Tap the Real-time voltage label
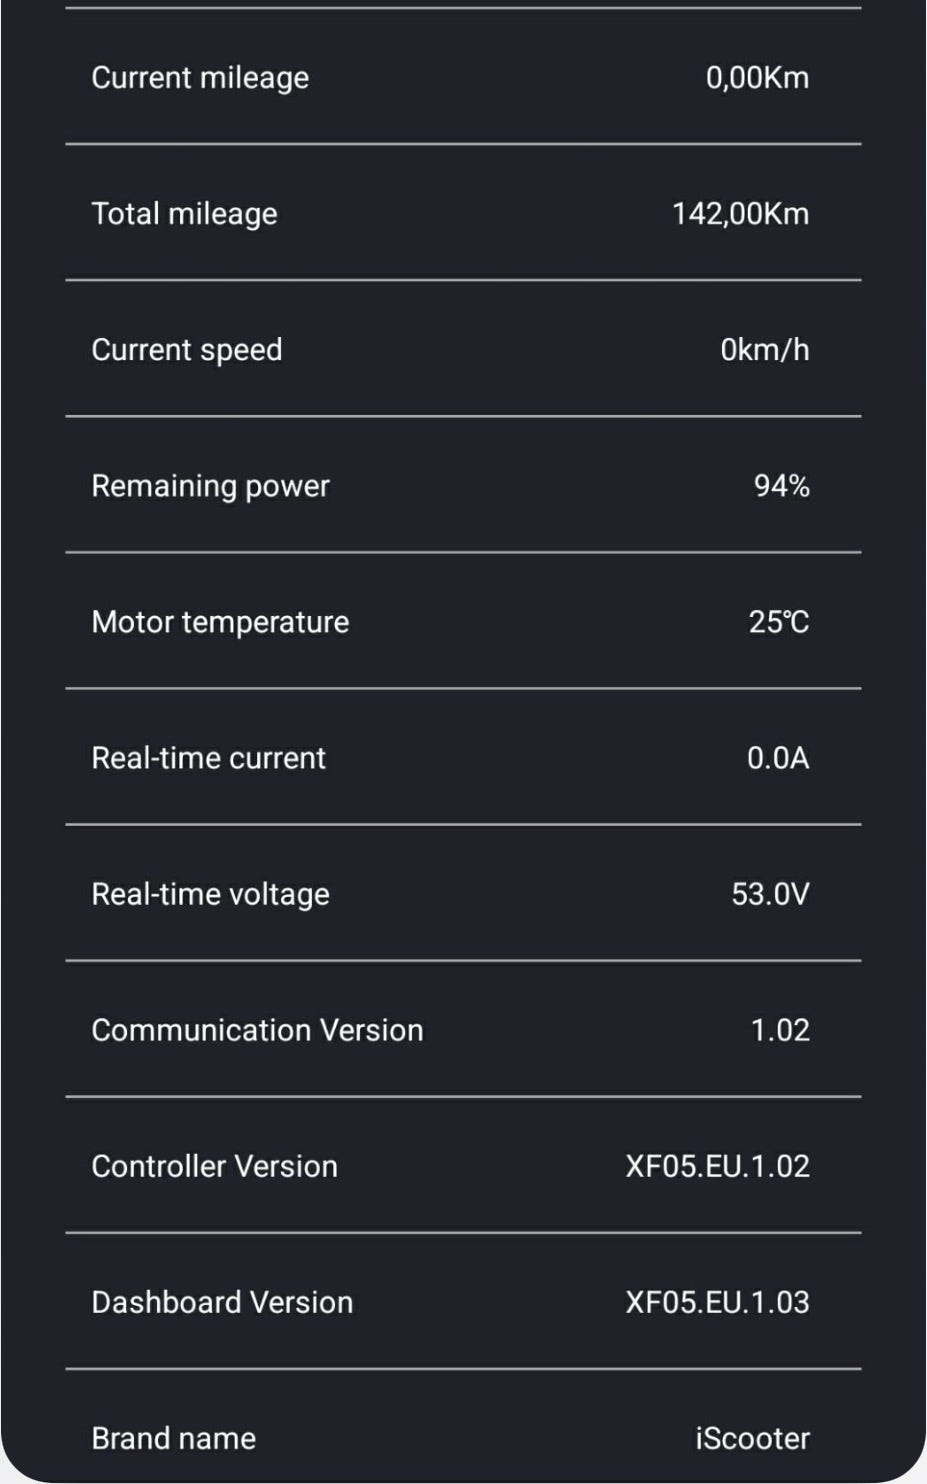 tap(210, 894)
